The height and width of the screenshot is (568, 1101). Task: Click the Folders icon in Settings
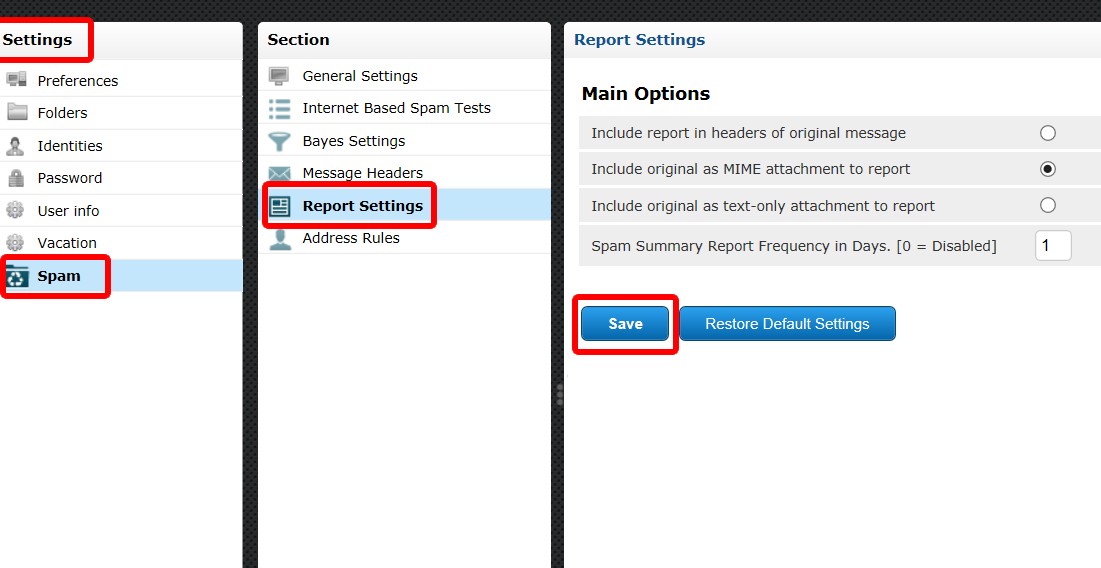(x=17, y=112)
